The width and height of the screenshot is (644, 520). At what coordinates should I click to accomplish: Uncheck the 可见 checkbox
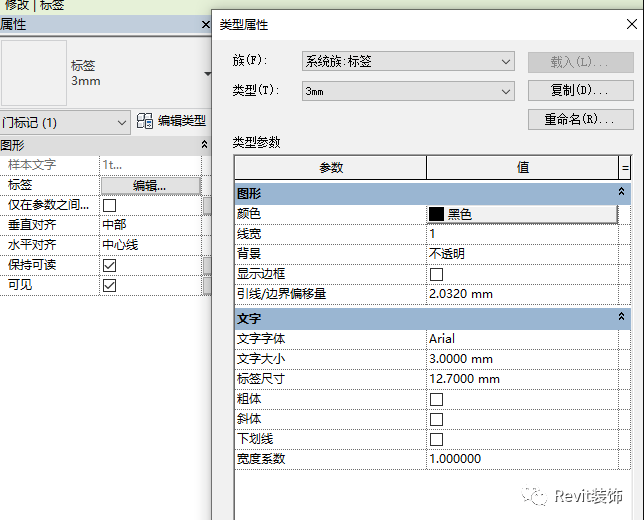[x=110, y=286]
